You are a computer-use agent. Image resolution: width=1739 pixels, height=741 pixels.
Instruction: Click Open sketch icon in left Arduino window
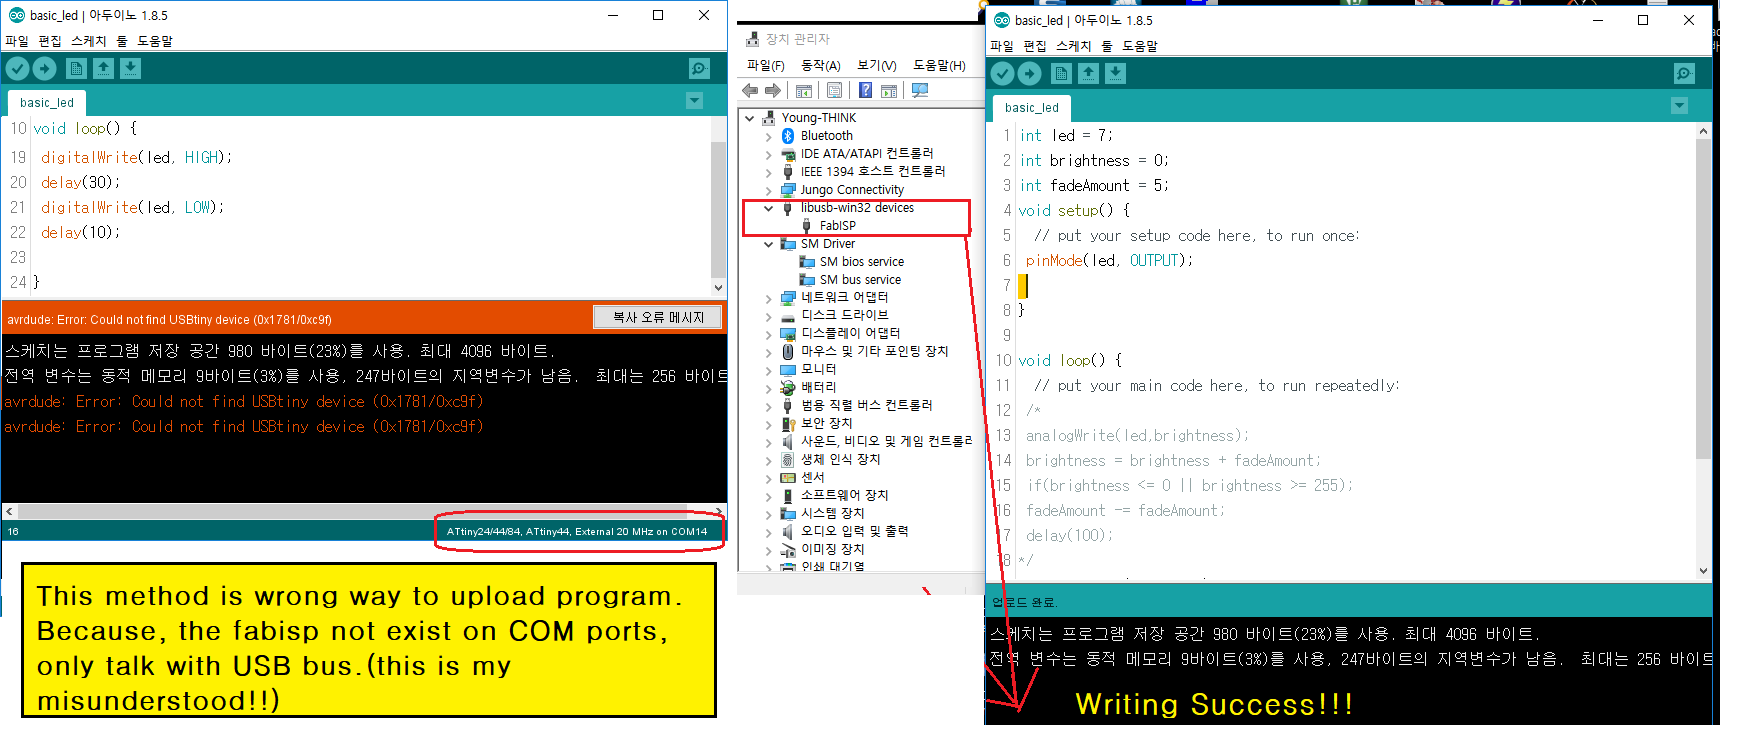click(103, 68)
